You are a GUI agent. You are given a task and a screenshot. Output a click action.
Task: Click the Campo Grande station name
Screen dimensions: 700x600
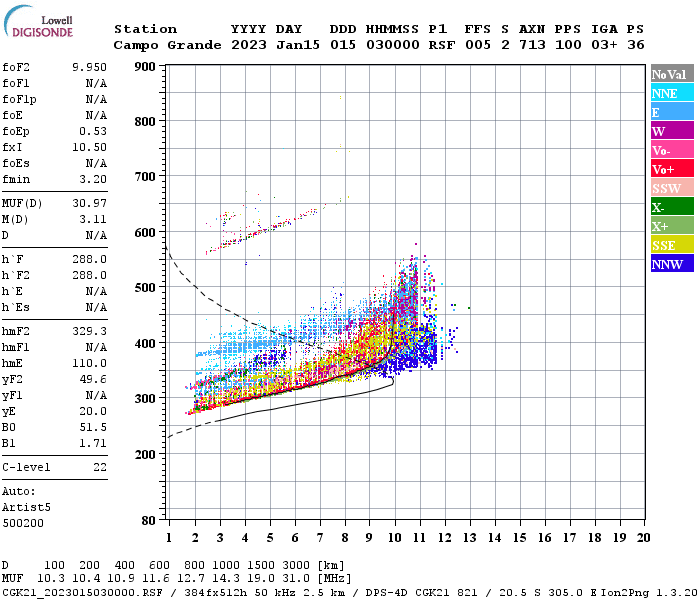pyautogui.click(x=167, y=45)
